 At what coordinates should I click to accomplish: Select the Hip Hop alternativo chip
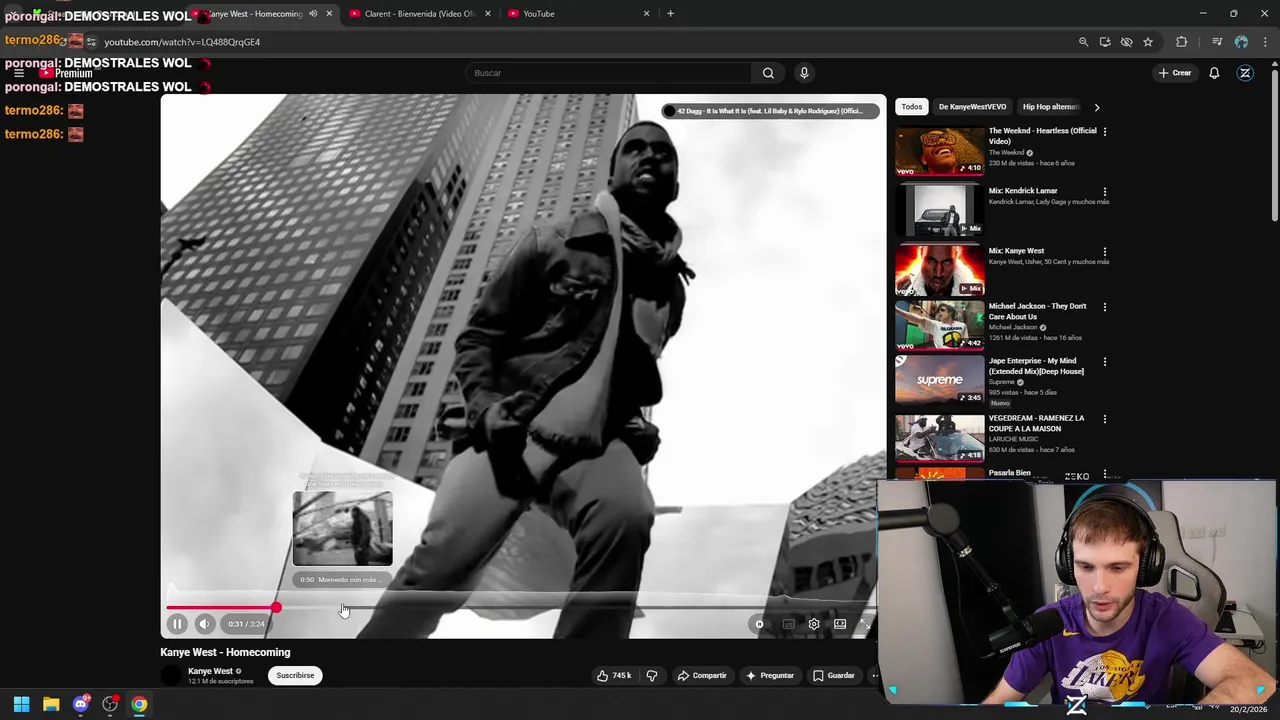coord(1050,107)
